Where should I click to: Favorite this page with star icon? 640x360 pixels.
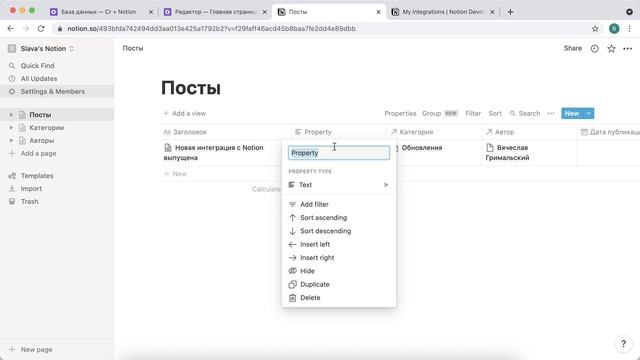click(x=611, y=49)
